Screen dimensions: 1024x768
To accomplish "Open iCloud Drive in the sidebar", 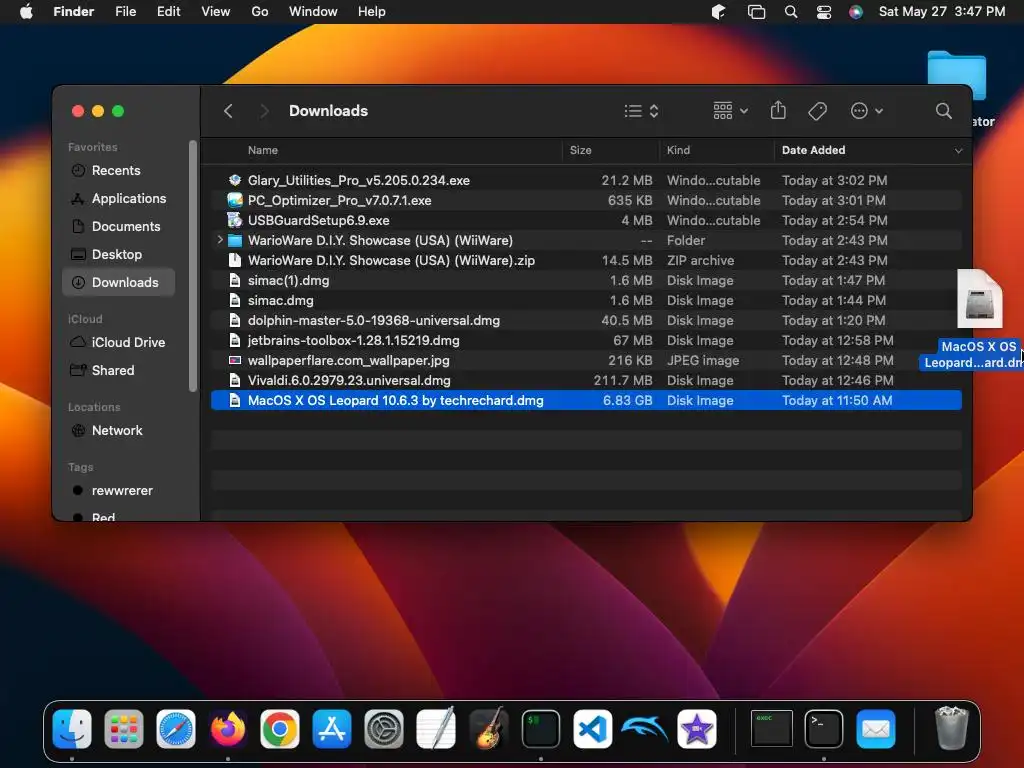I will (x=118, y=342).
